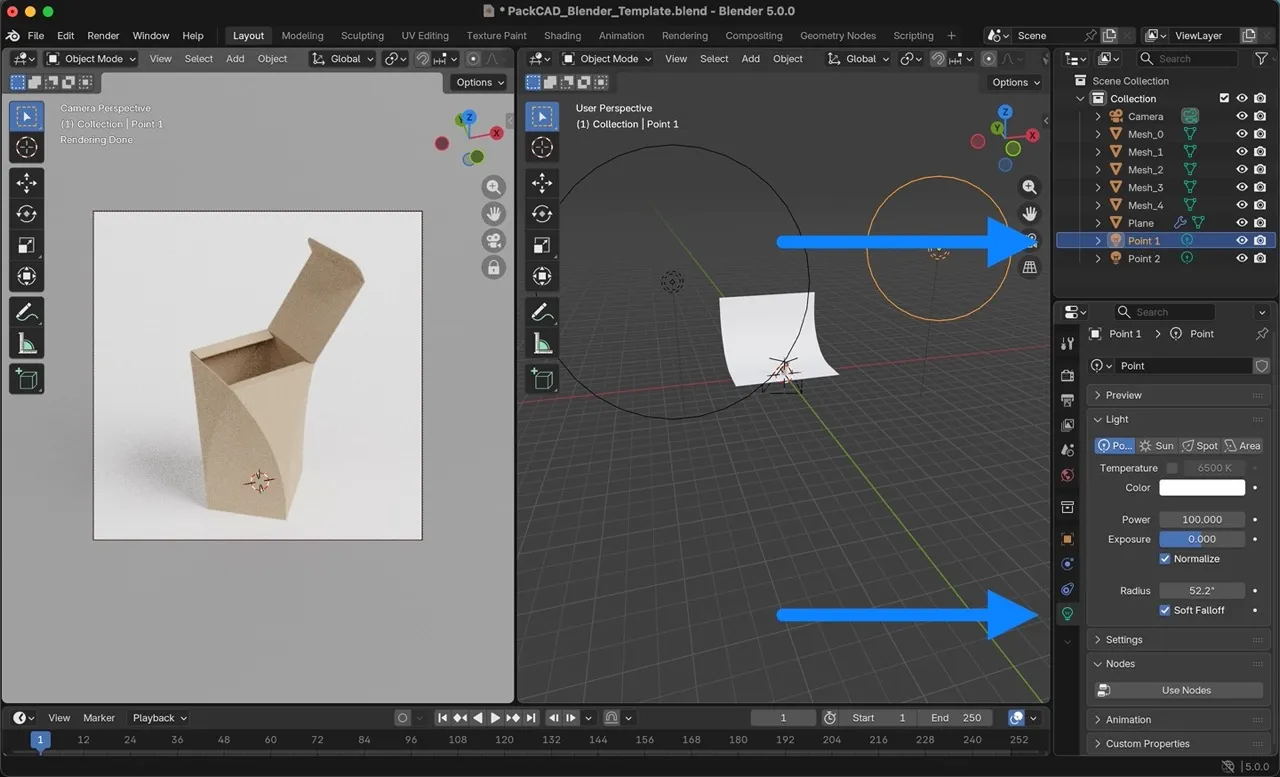Hide Mesh_2 with its eye icon
This screenshot has height=777, width=1280.
click(x=1242, y=170)
